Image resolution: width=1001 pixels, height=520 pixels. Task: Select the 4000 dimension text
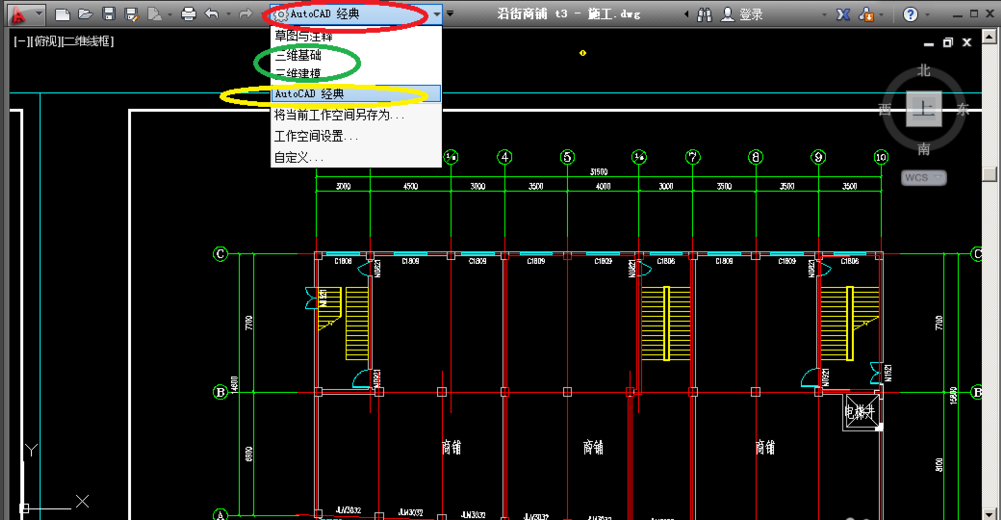[603, 186]
